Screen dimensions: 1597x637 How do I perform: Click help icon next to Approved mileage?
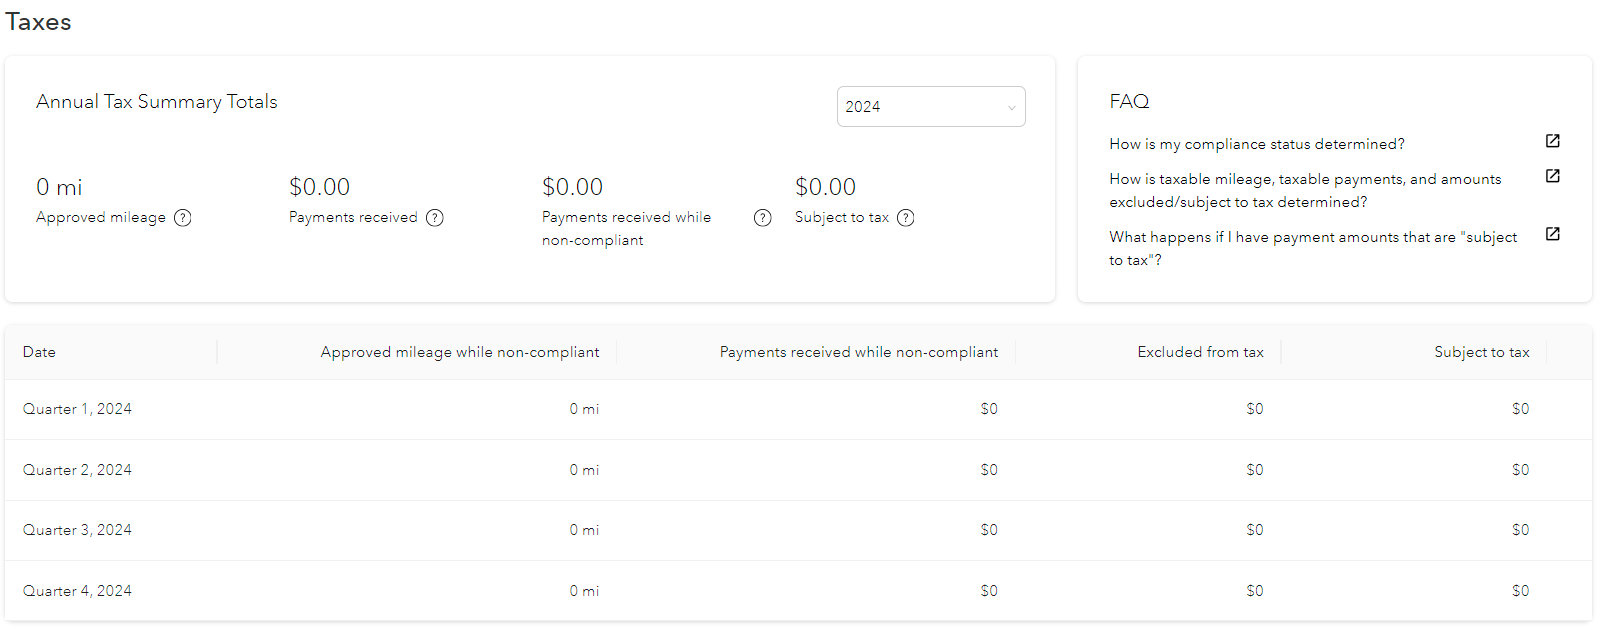coord(183,218)
